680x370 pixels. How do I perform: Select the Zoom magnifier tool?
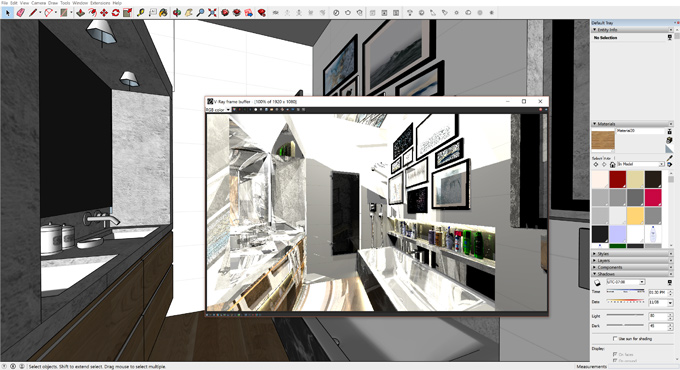[200, 13]
